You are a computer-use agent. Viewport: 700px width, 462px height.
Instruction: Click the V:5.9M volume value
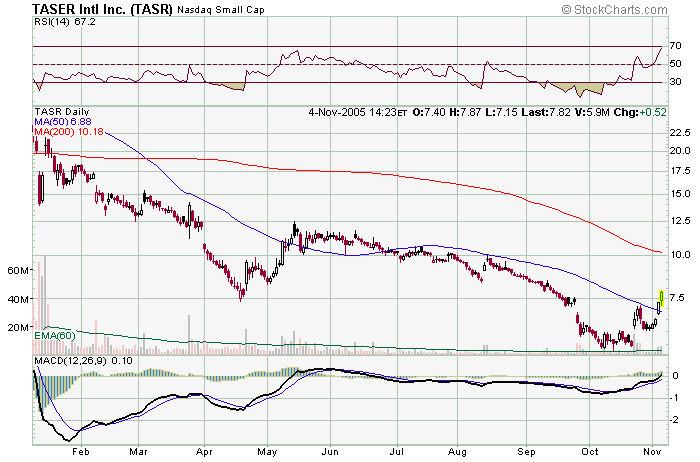tap(592, 112)
